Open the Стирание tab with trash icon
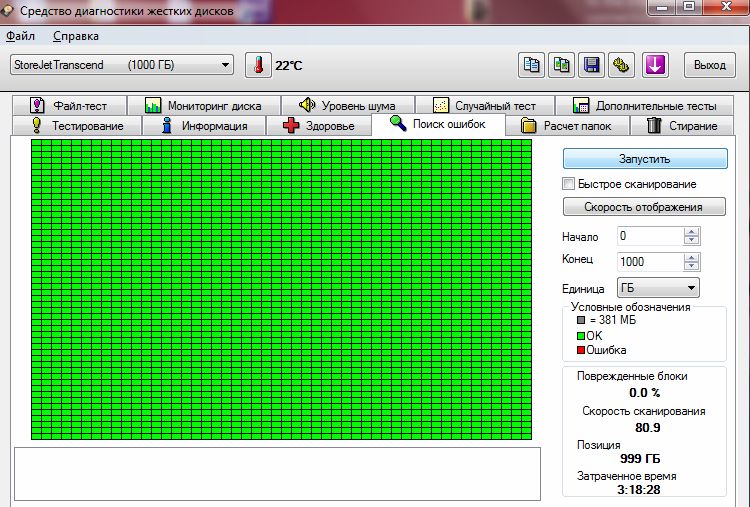Viewport: 750px width, 507px height. click(682, 126)
